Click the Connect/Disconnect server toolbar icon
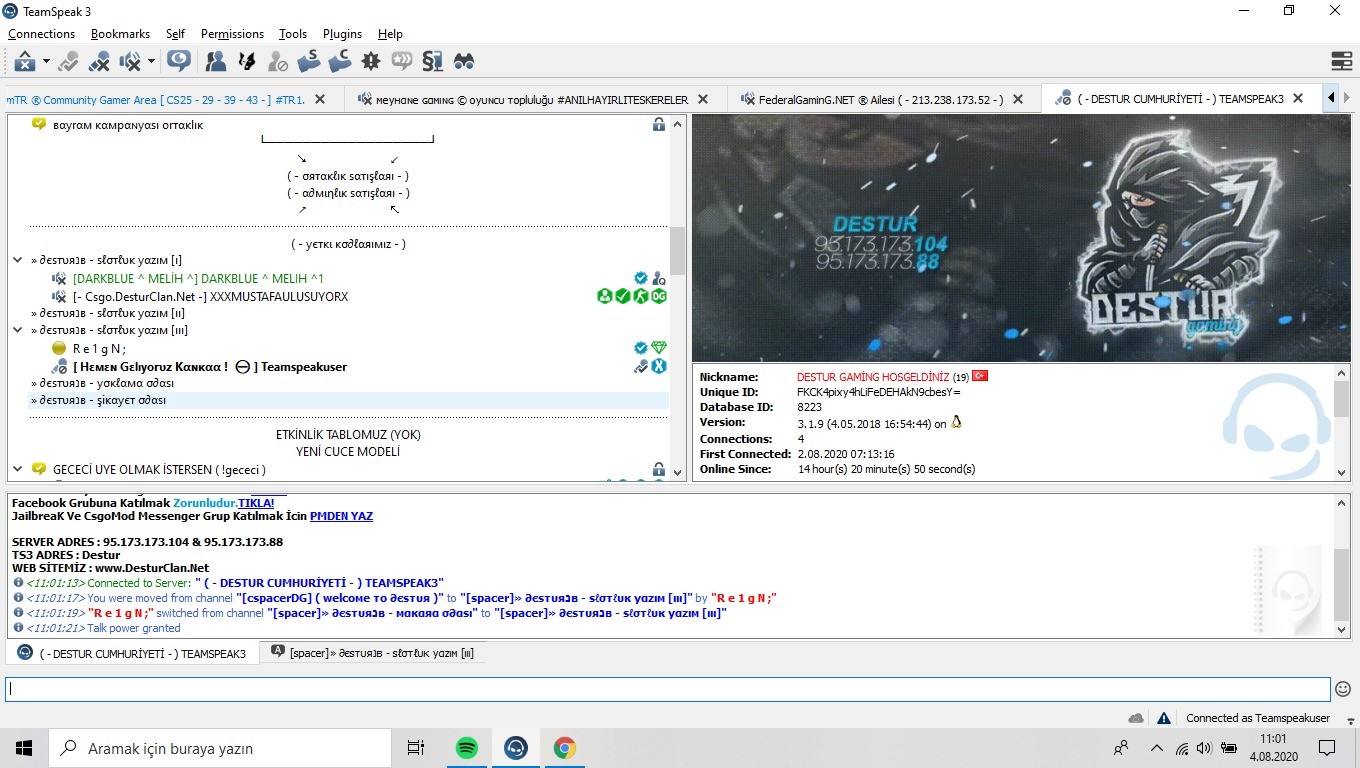Image resolution: width=1360 pixels, height=768 pixels. pyautogui.click(x=24, y=61)
